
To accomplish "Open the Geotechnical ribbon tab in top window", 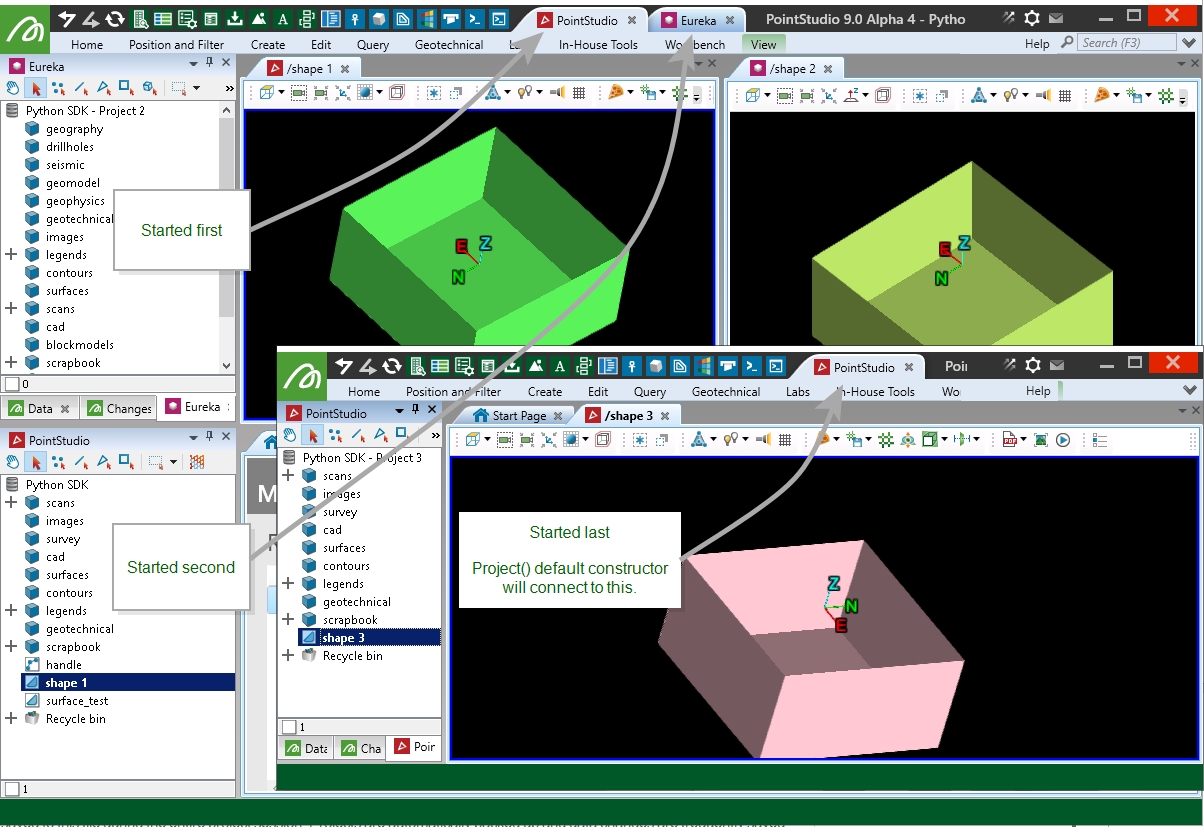I will 449,44.
